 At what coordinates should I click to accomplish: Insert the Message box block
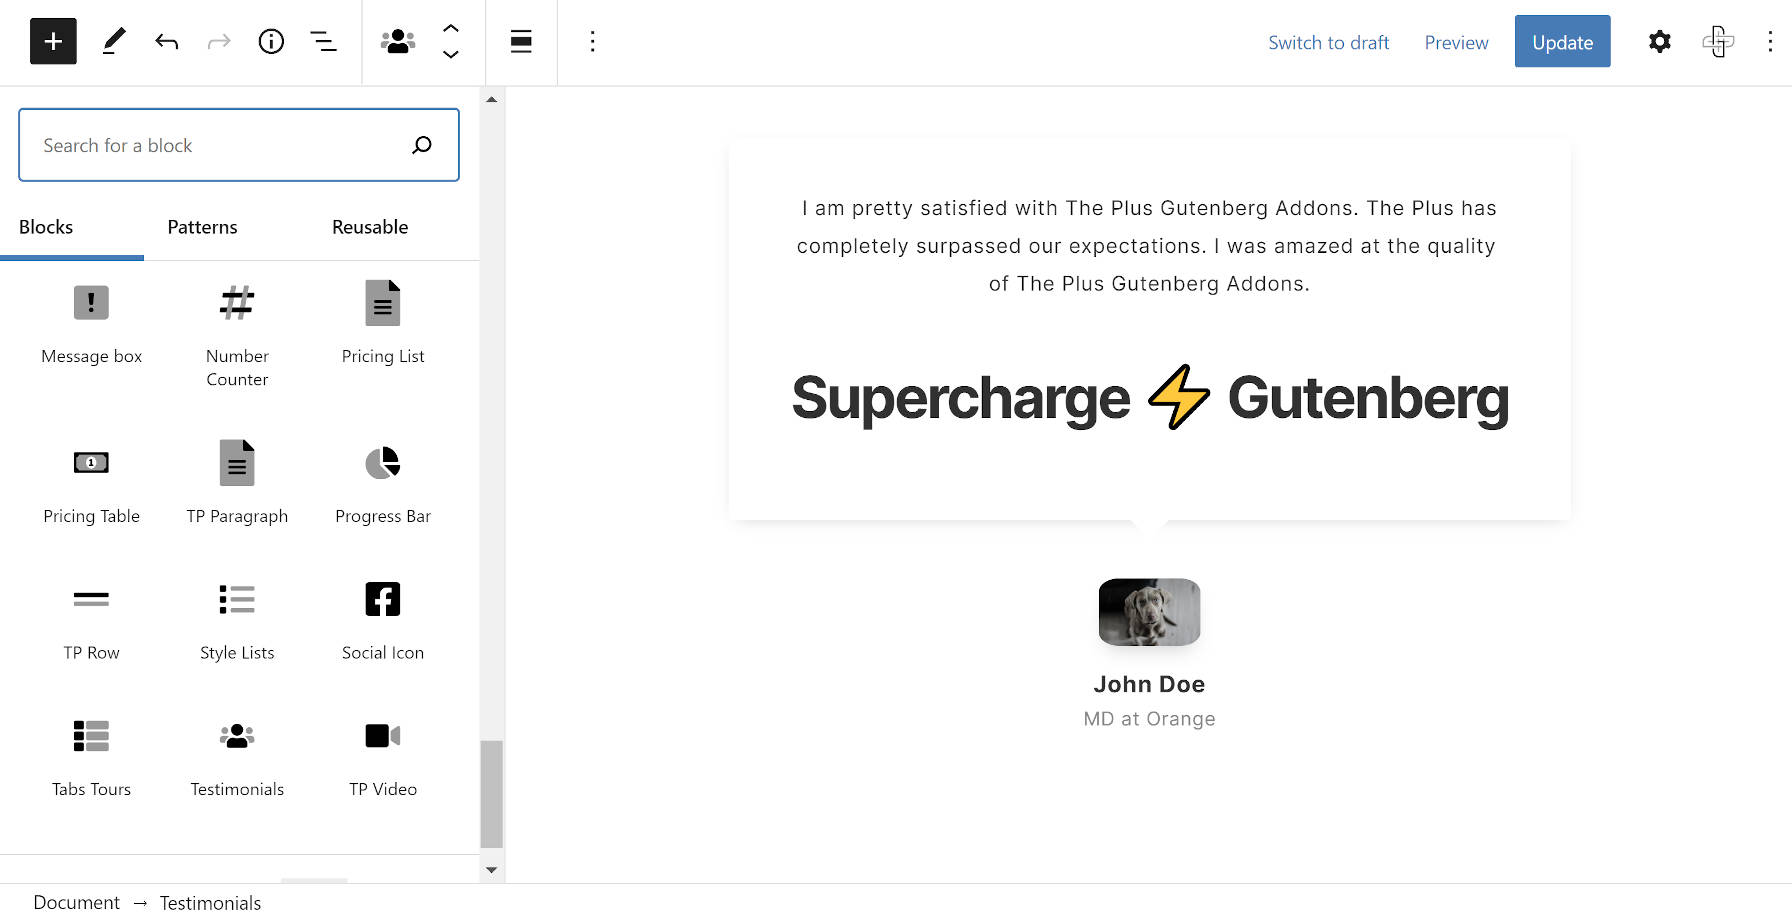[91, 320]
